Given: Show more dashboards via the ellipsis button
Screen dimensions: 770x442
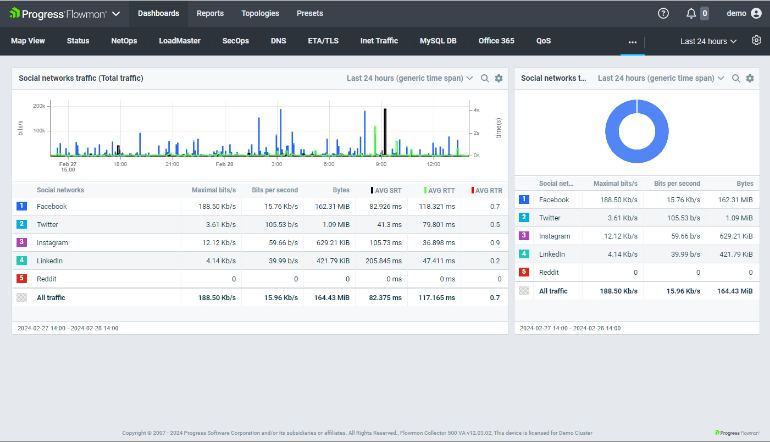Looking at the screenshot, I should (x=631, y=41).
